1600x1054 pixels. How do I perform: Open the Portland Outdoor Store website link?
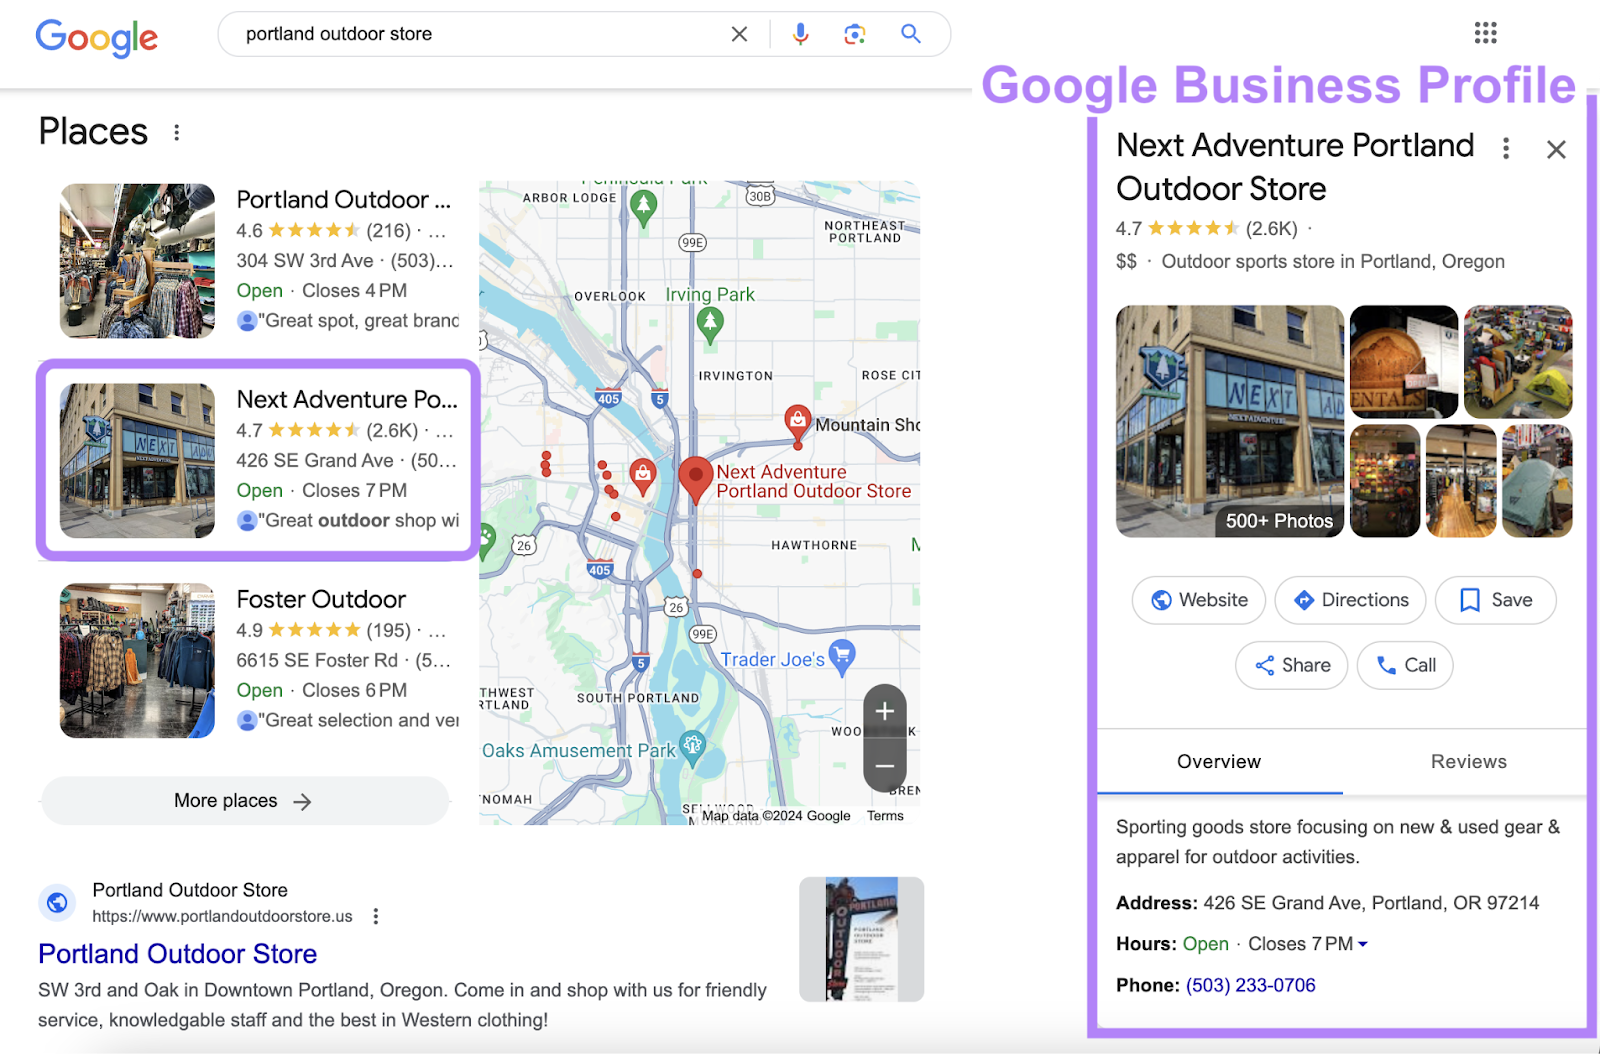pos(177,953)
